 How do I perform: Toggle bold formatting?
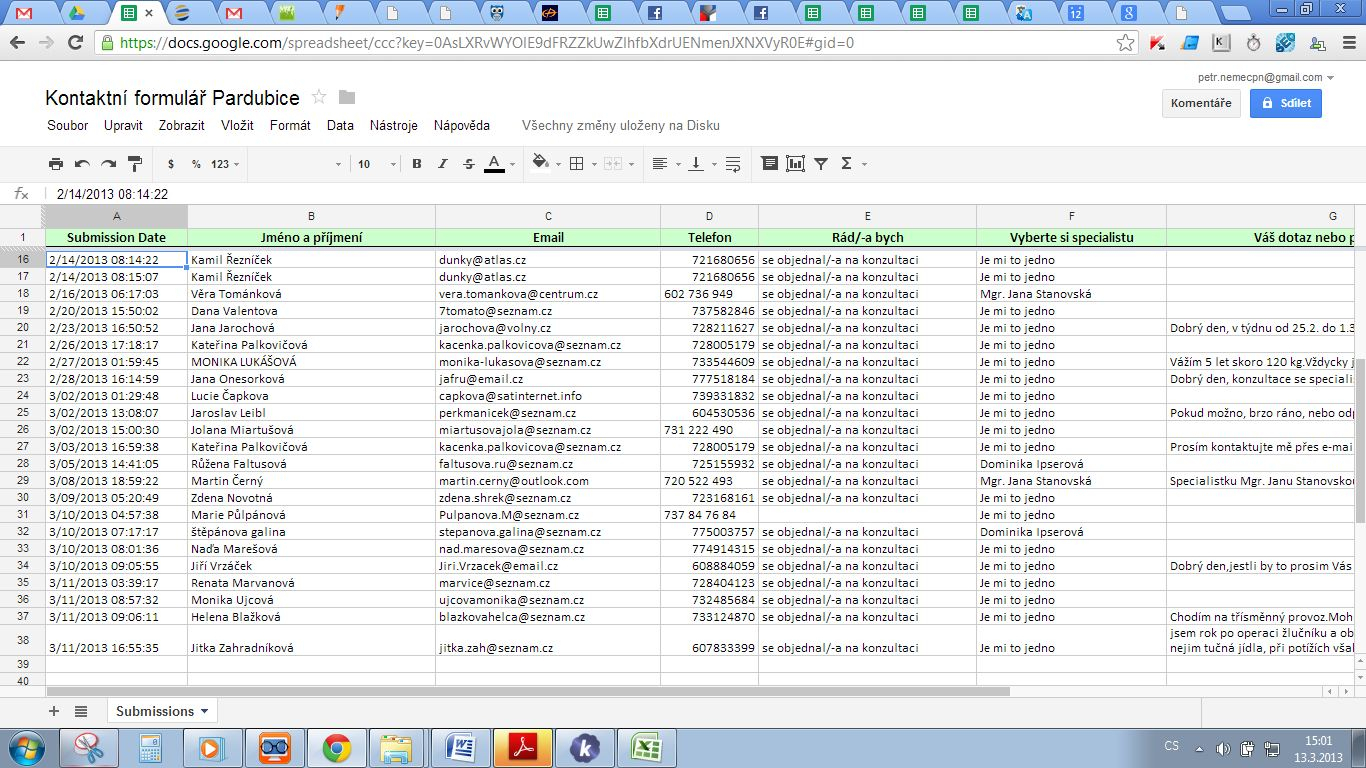point(416,163)
